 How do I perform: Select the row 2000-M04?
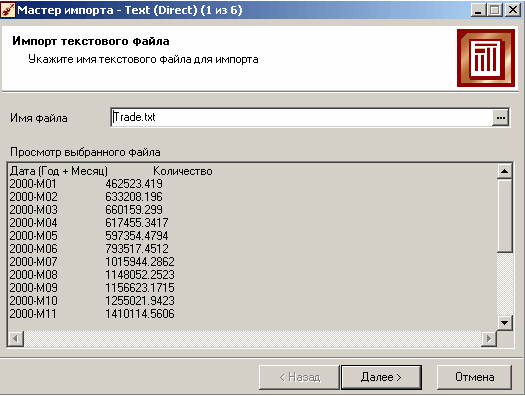click(x=33, y=223)
